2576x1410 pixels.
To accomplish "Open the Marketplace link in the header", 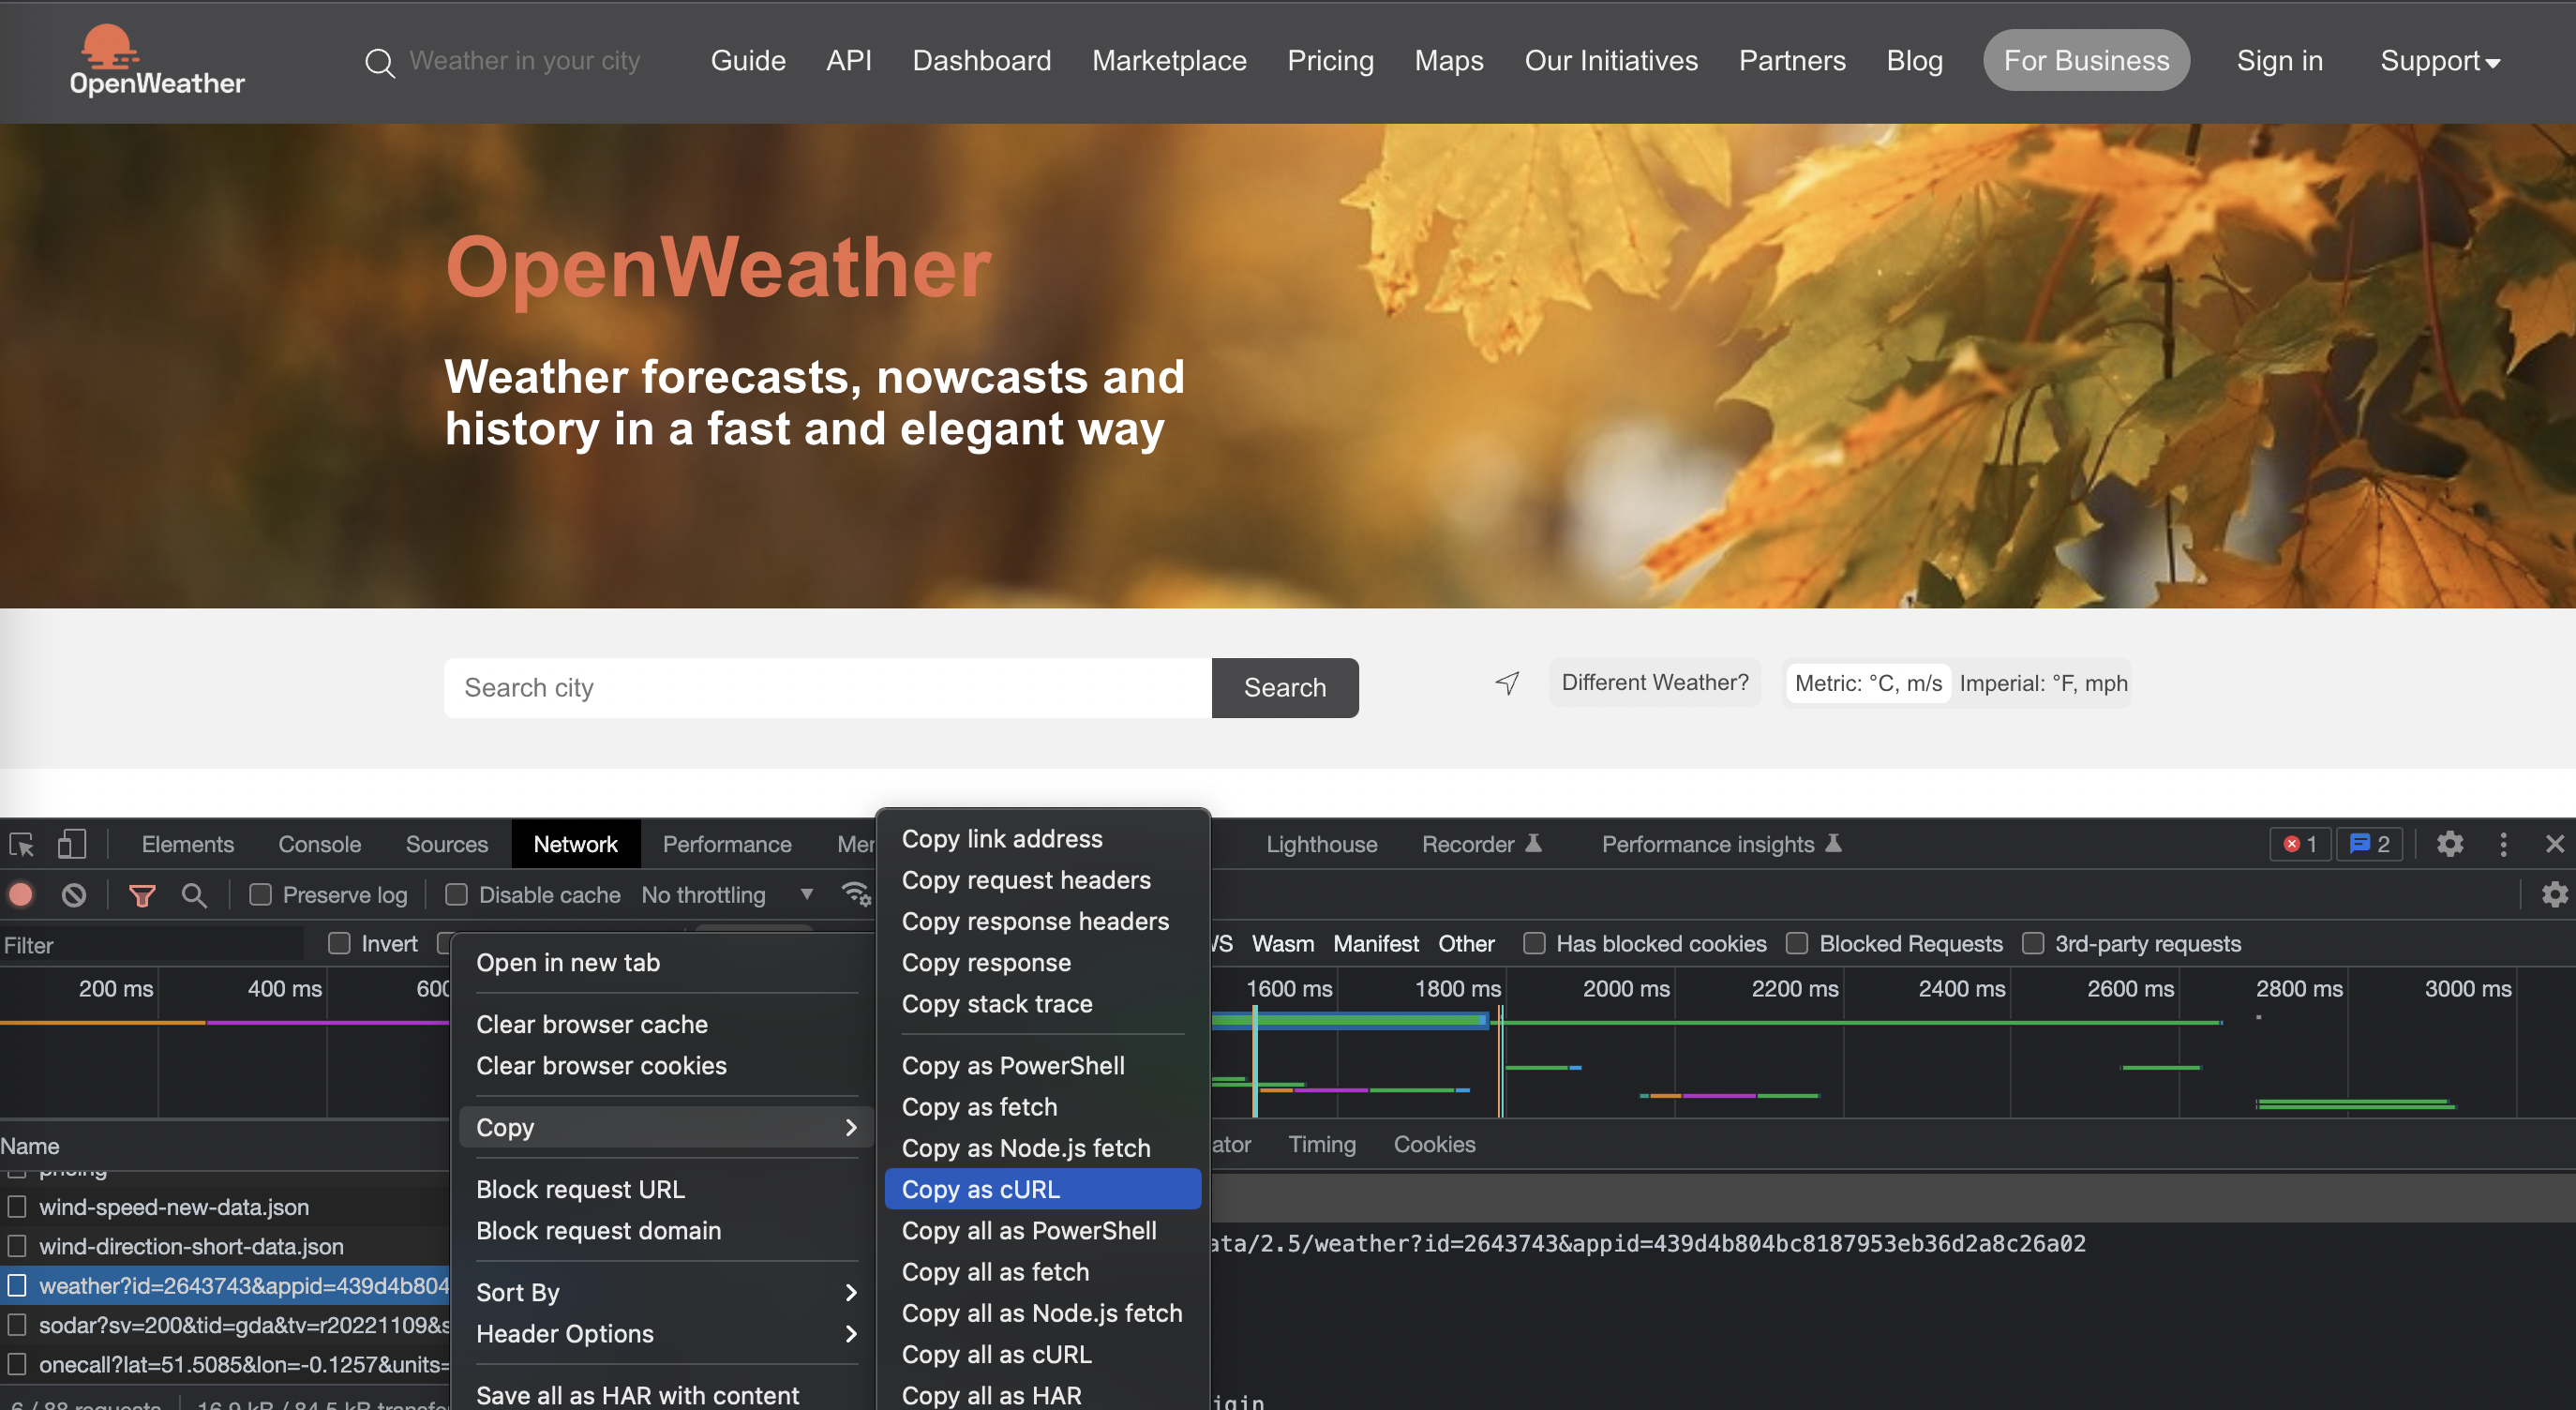I will [x=1169, y=61].
